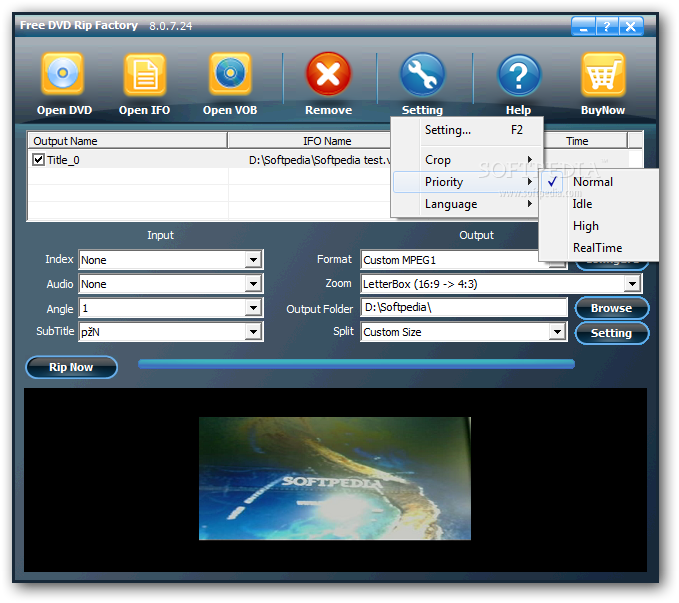Click the Output Name column header
Viewport: 679px width, 603px height.
point(128,141)
